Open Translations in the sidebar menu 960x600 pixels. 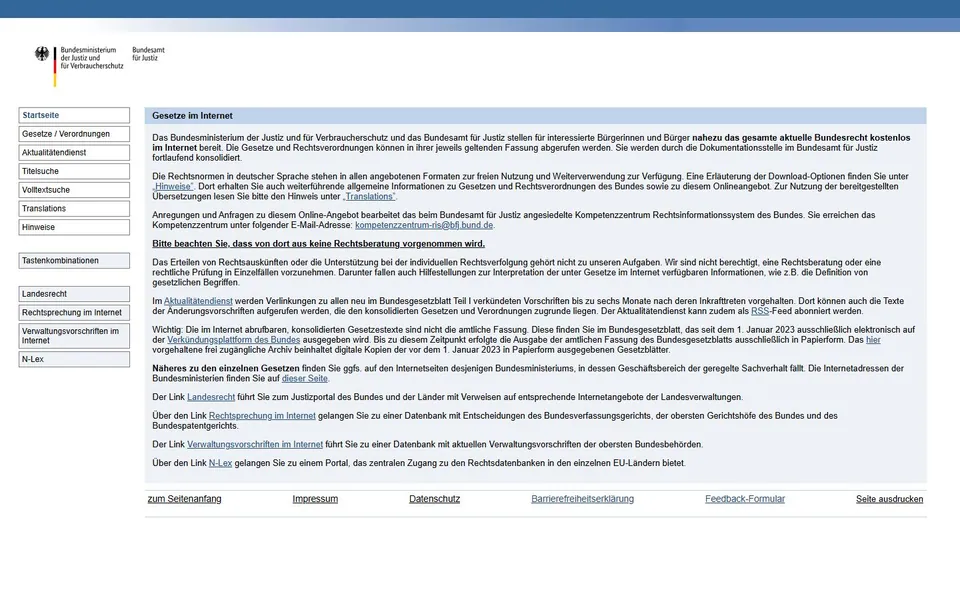pyautogui.click(x=74, y=209)
